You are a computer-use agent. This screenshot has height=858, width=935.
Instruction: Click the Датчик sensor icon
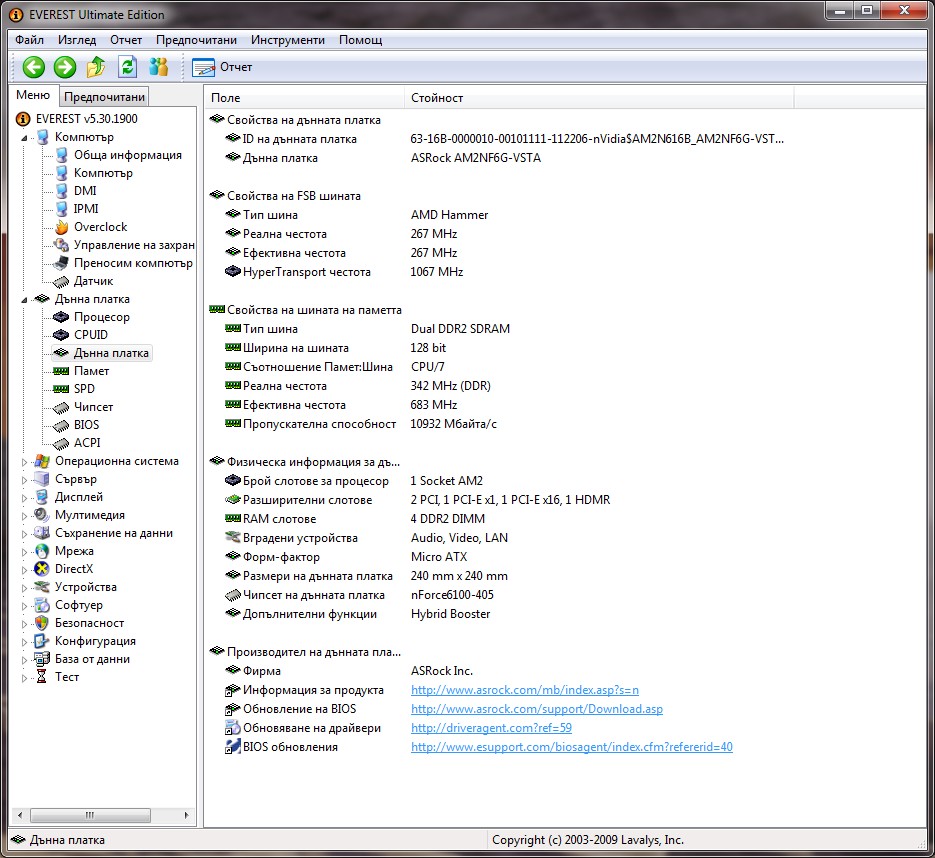[61, 281]
